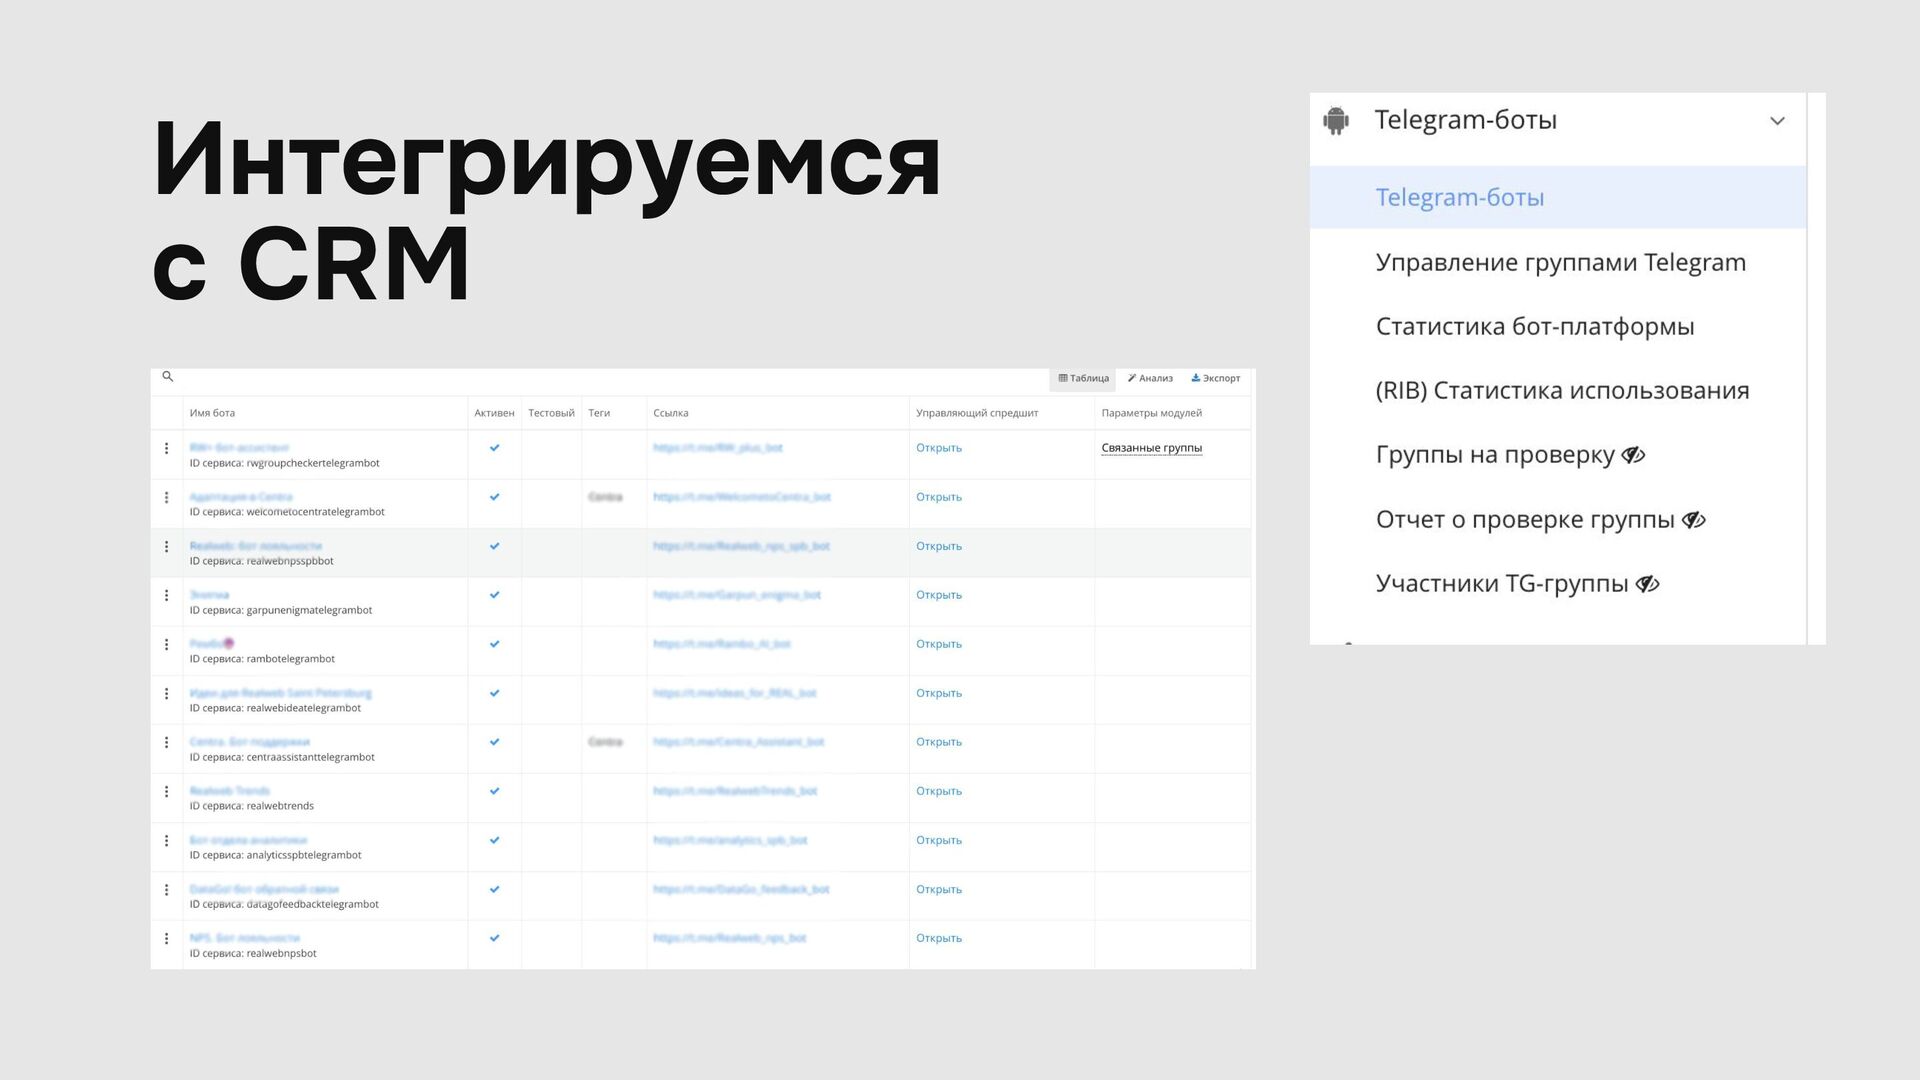1920x1080 pixels.
Task: Open row menu for realwebtrends
Action: tap(166, 792)
